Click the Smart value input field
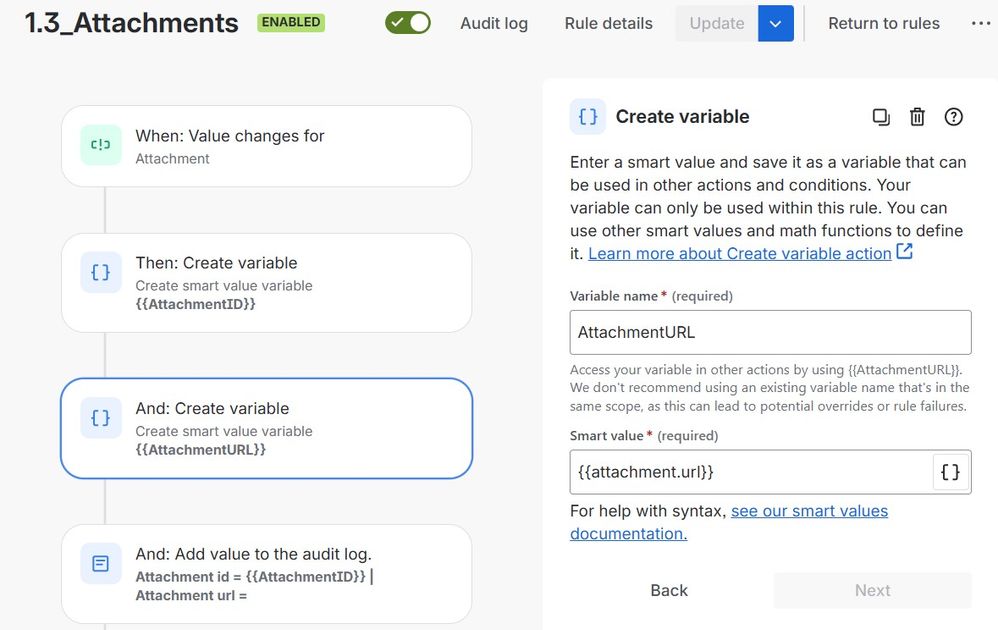 (x=750, y=472)
